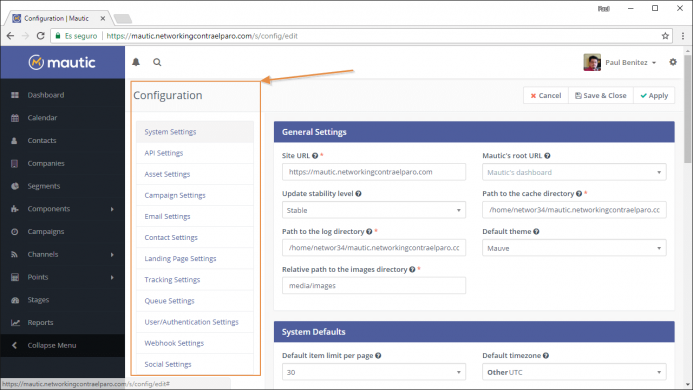The image size is (693, 390).
Task: Click the Channels RSS icon
Action: click(x=15, y=254)
